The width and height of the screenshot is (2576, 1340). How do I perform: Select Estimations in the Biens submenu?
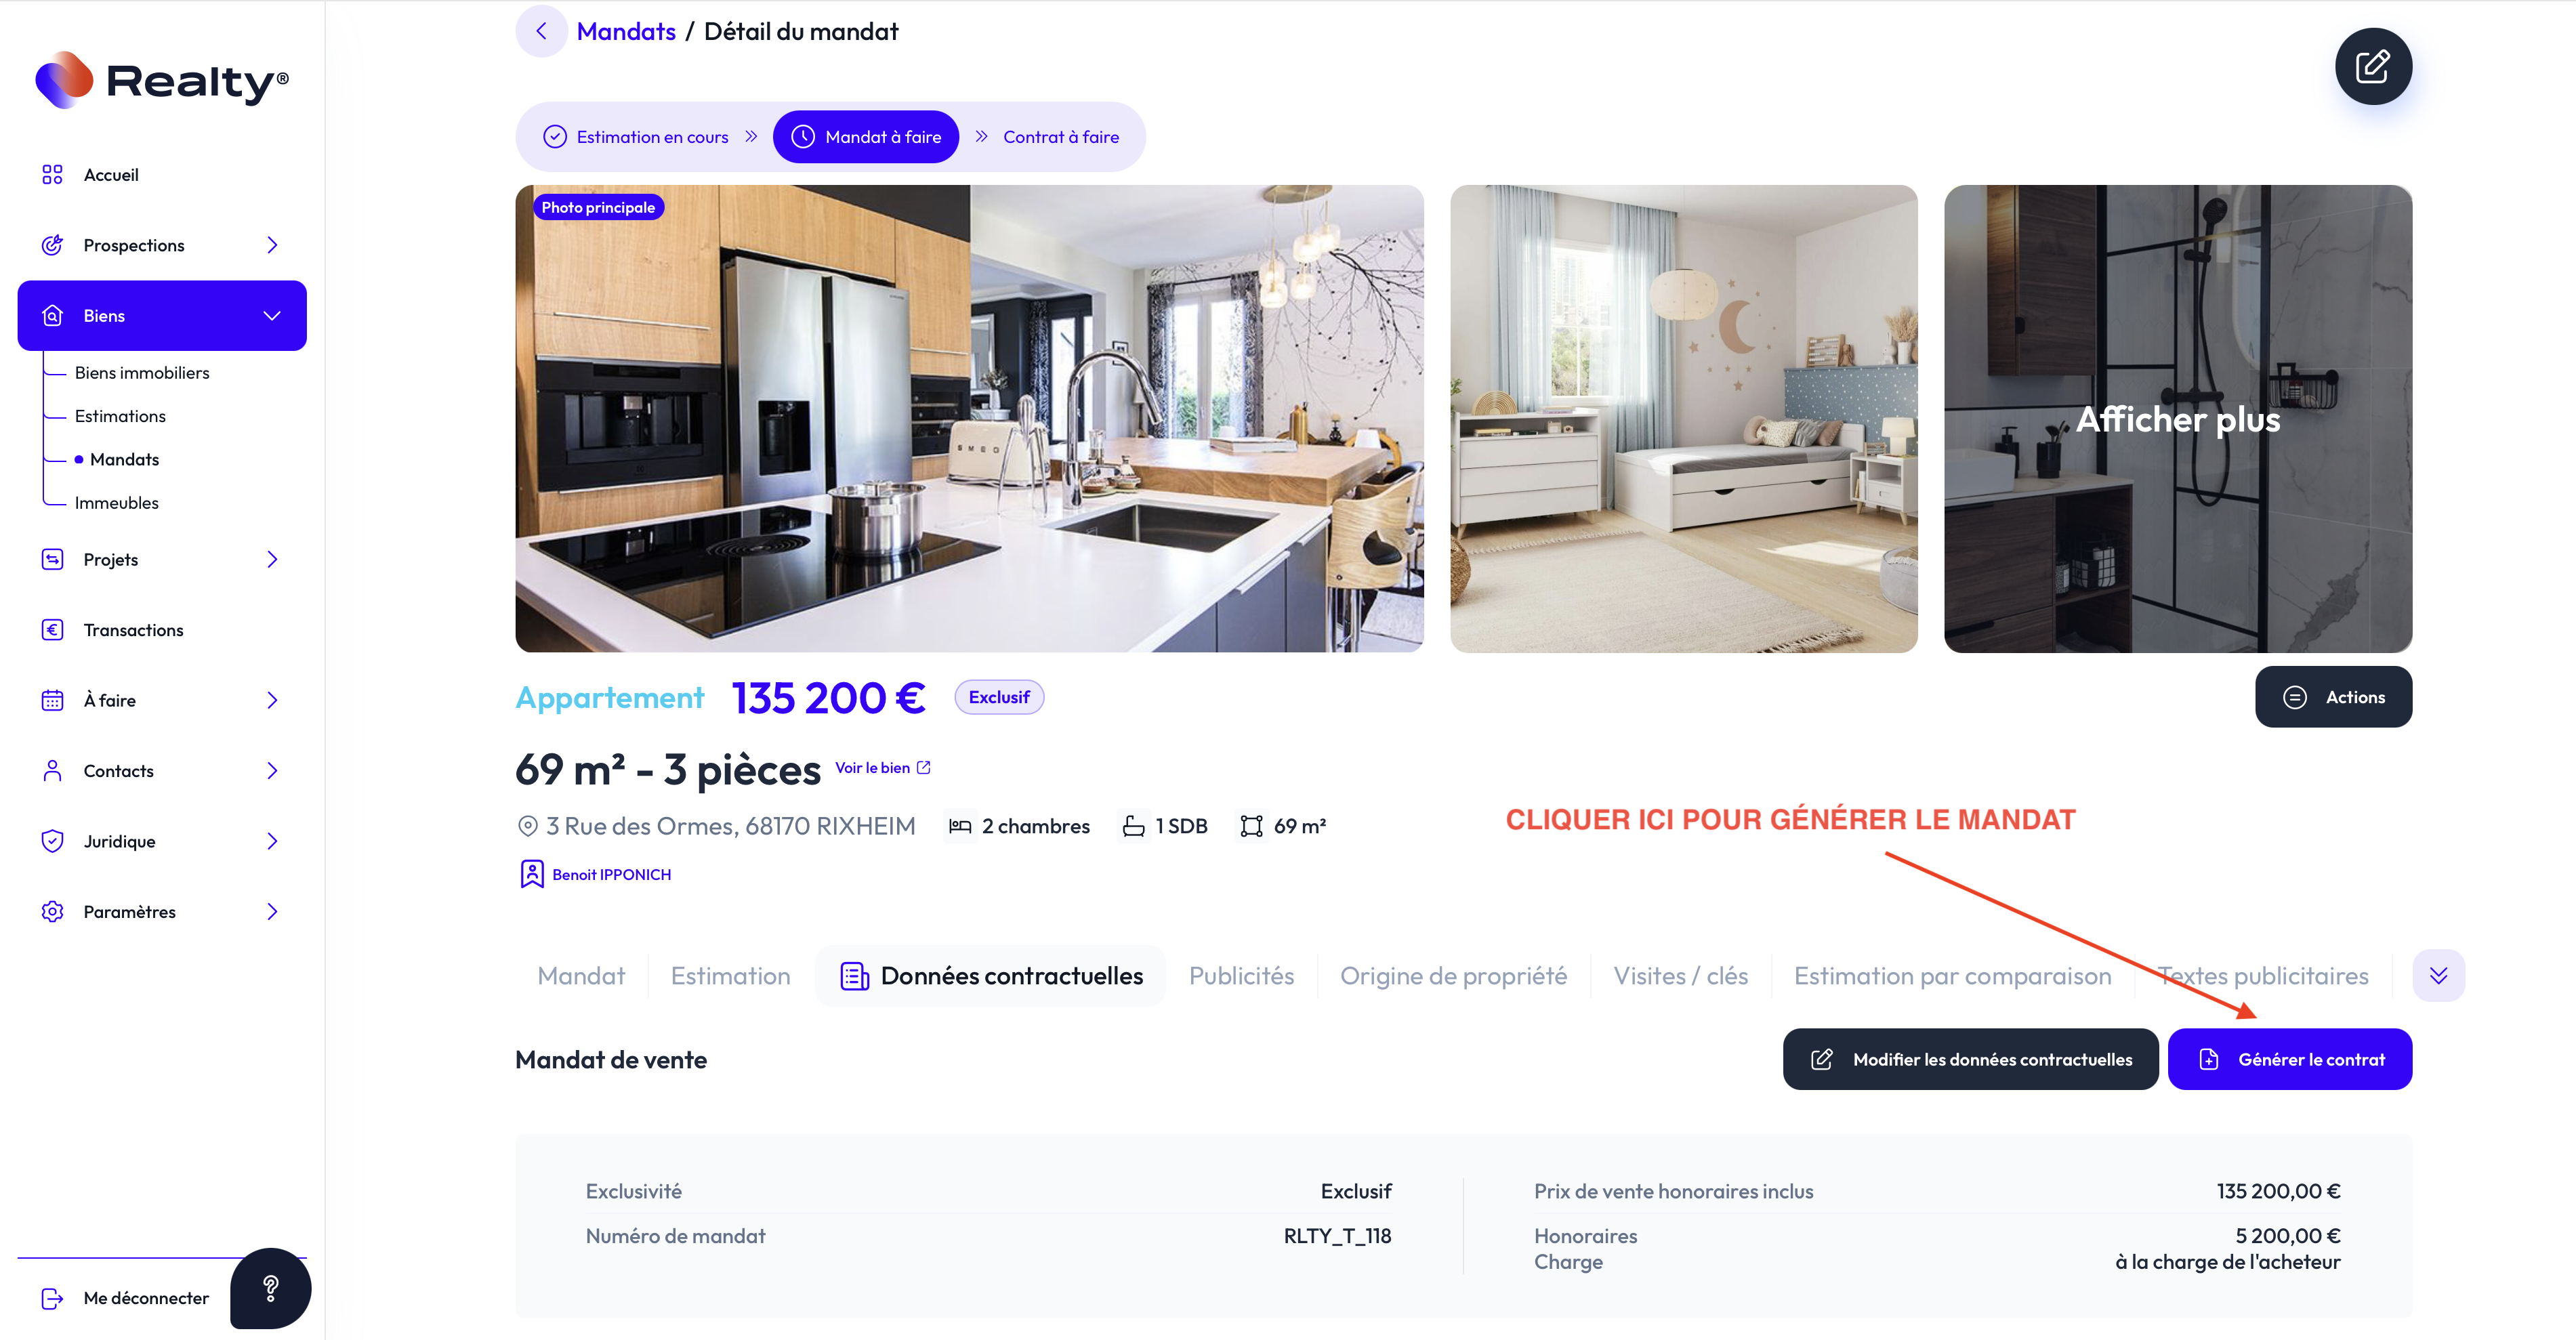pos(120,416)
